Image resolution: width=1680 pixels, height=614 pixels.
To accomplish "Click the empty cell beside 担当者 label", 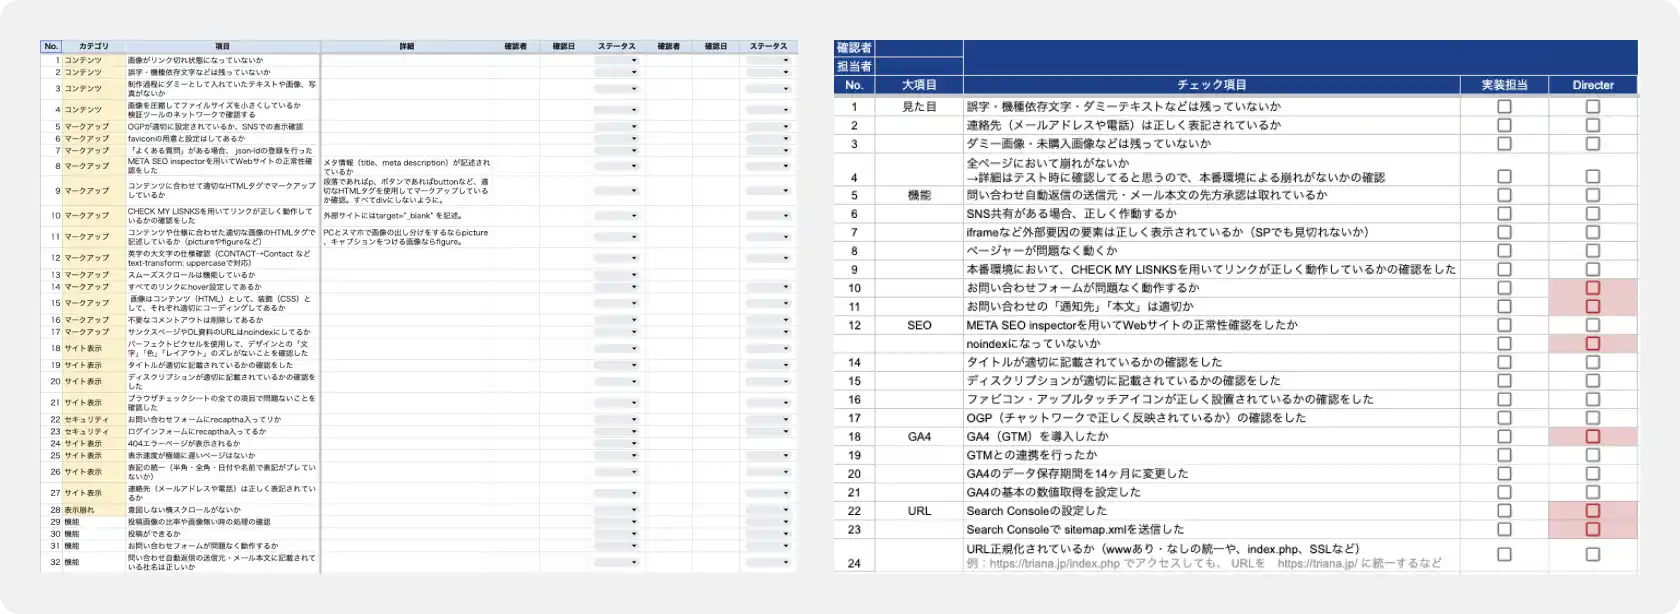I will pyautogui.click(x=918, y=66).
